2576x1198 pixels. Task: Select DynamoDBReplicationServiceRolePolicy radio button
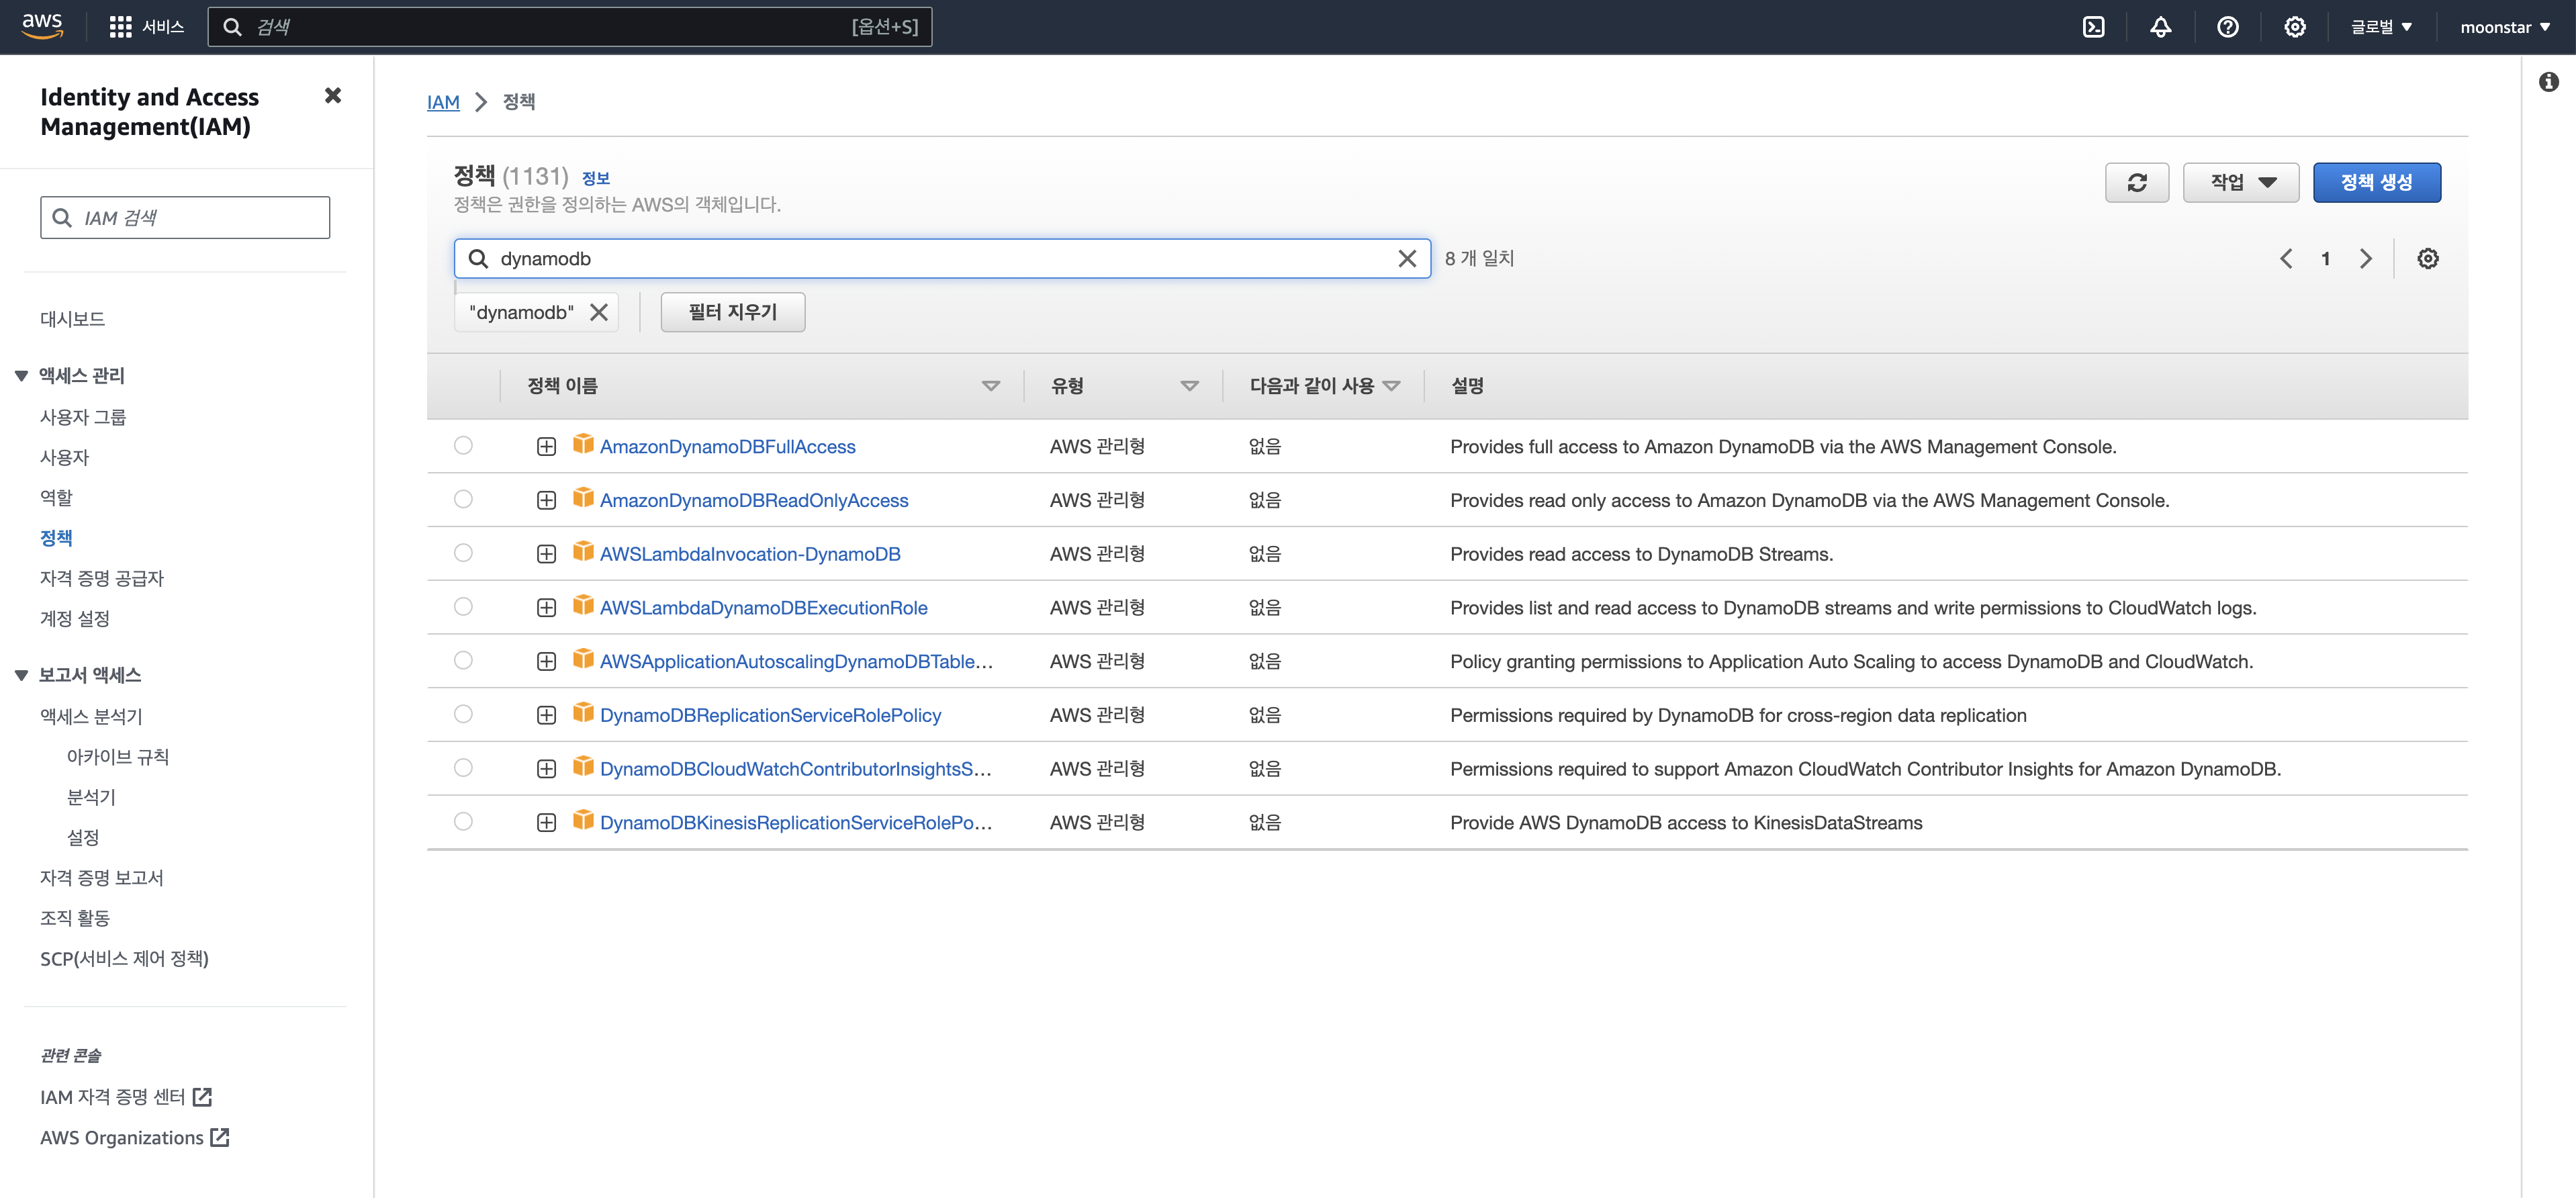click(x=463, y=714)
